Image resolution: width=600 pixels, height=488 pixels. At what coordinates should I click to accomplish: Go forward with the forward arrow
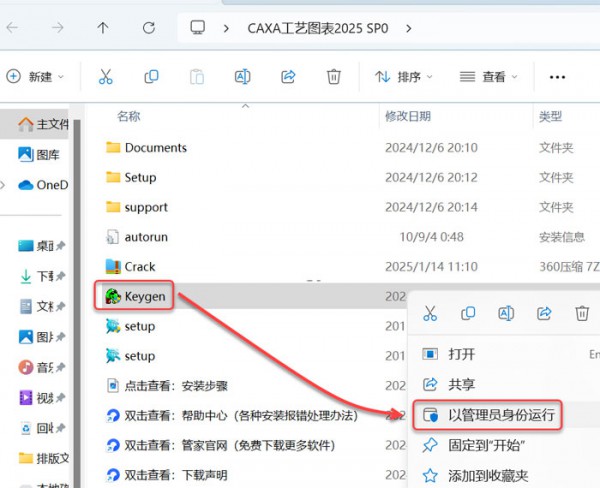tap(58, 28)
